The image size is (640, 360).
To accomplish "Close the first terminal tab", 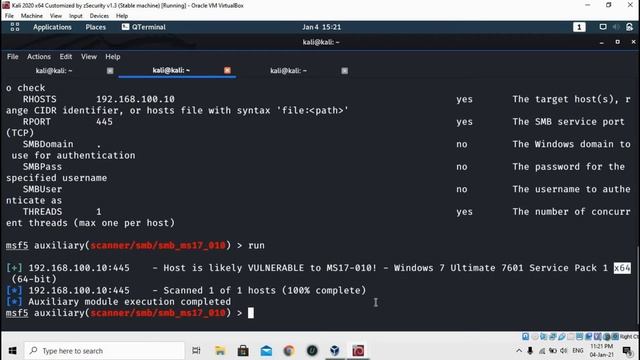I will click(x=110, y=71).
